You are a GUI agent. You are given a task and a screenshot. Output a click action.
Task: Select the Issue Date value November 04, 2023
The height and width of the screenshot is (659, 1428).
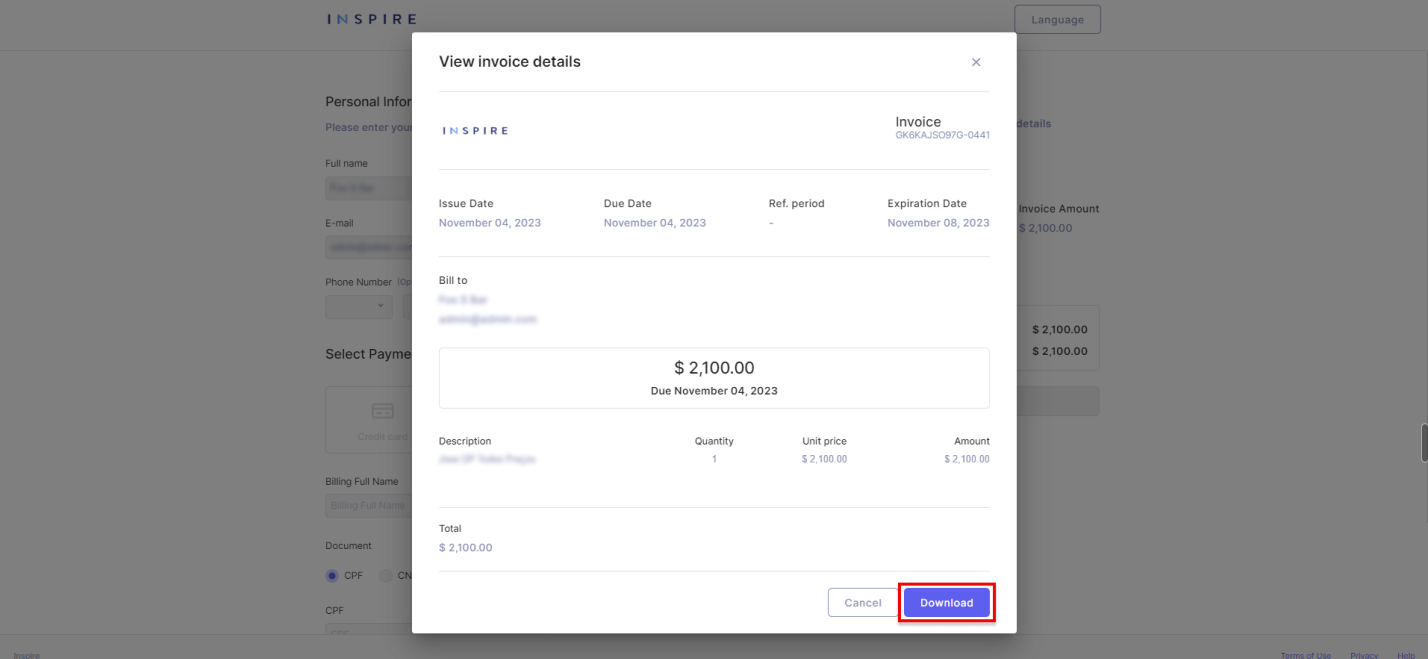click(490, 223)
